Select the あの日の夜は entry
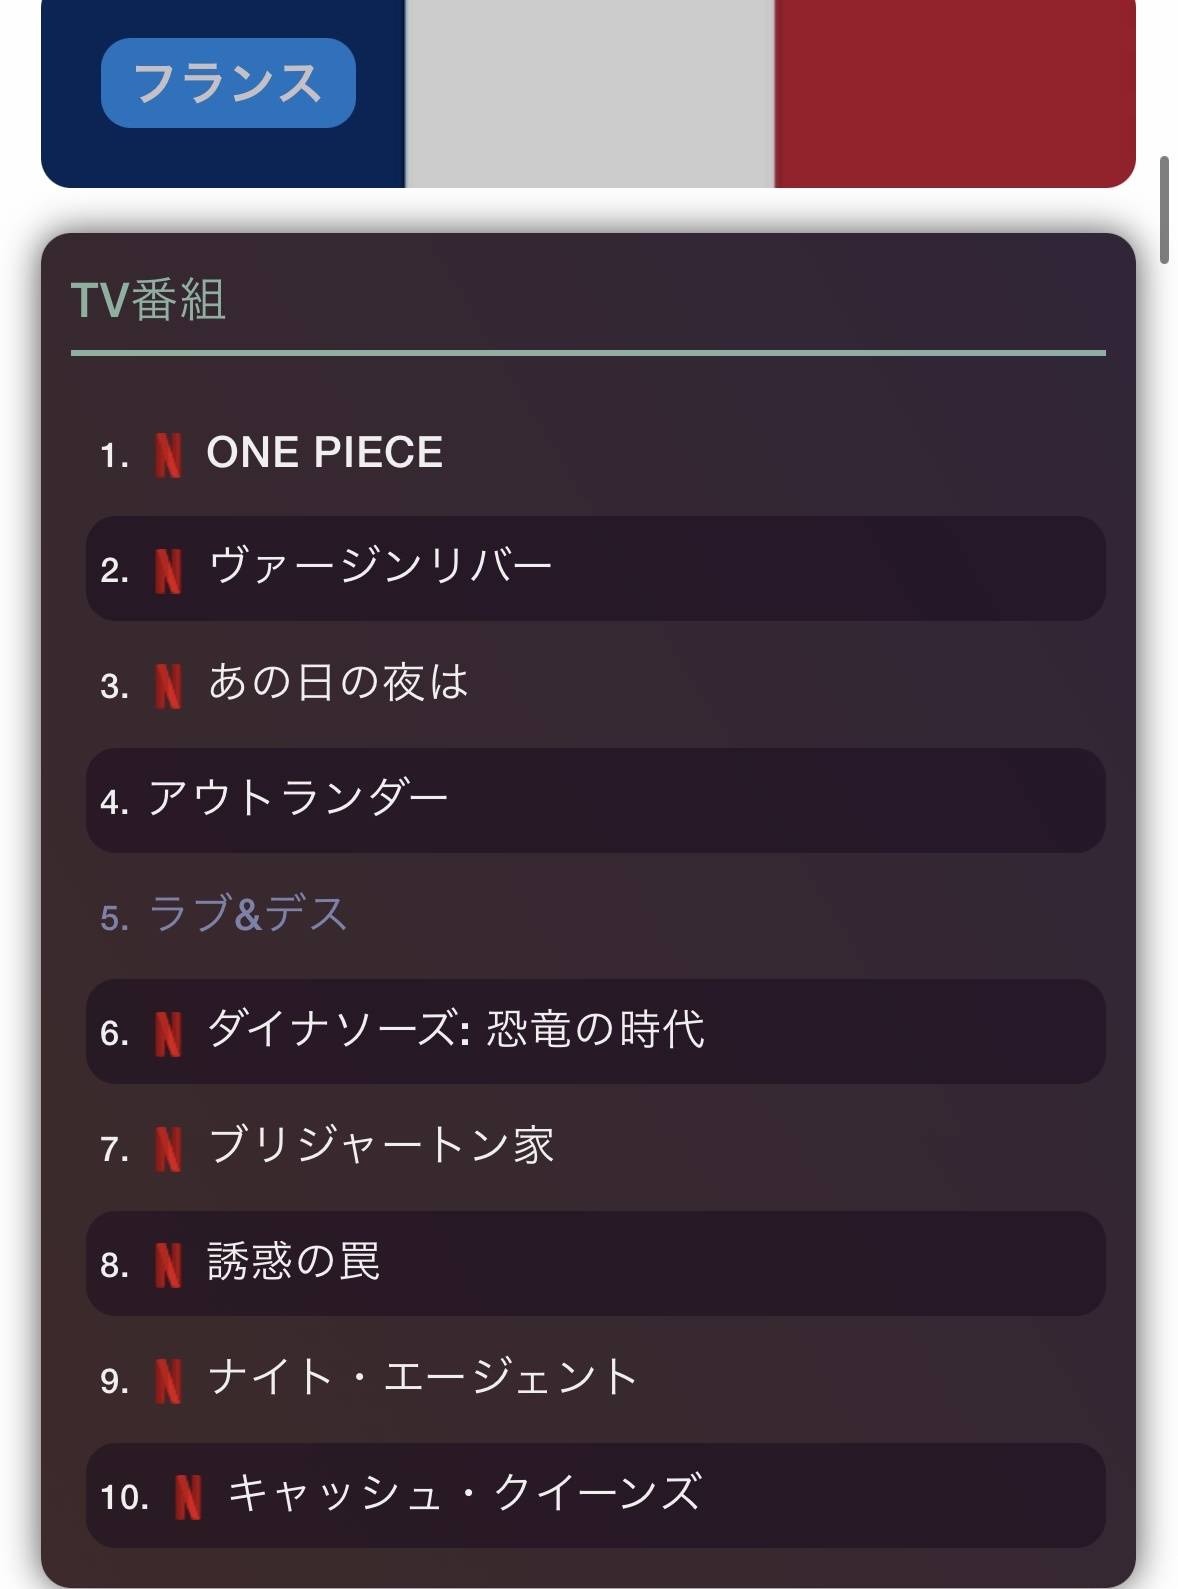1178x1589 pixels. 338,684
